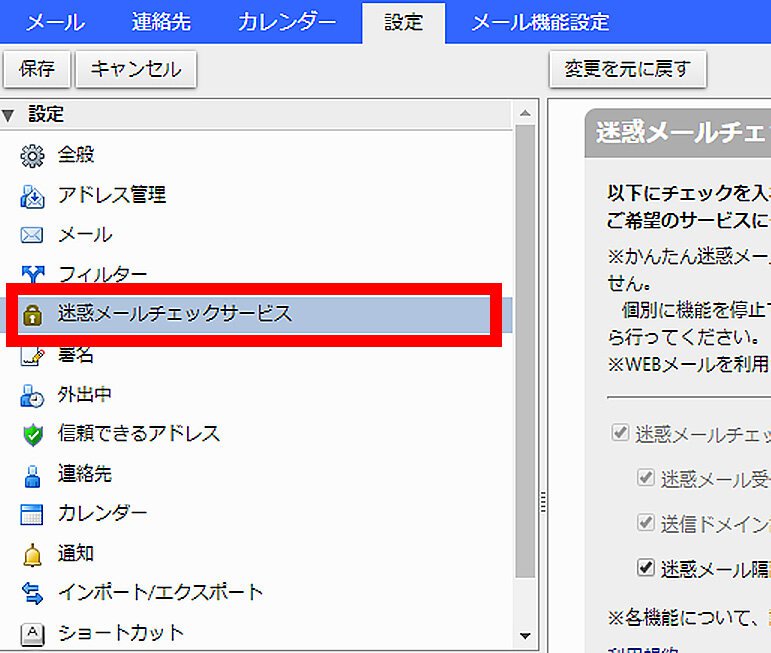Click the 変更を元に戻す button

pyautogui.click(x=627, y=69)
